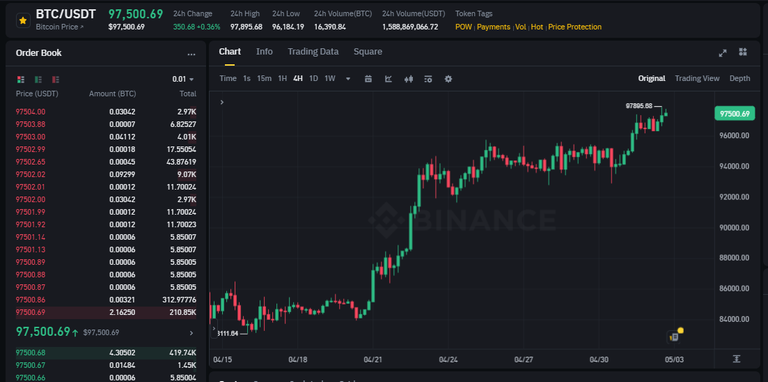Select the Time line interval

click(228, 78)
